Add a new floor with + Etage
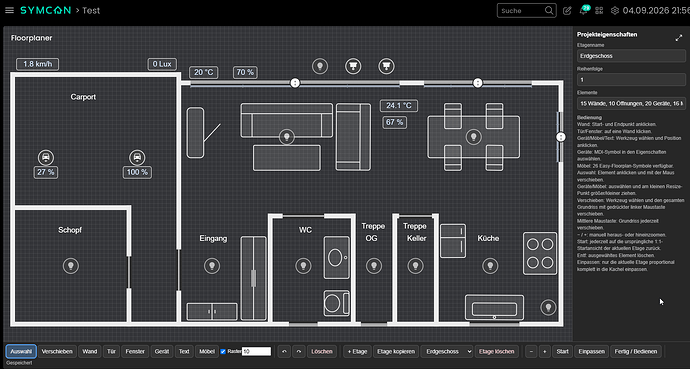The width and height of the screenshot is (690, 369). pyautogui.click(x=357, y=351)
